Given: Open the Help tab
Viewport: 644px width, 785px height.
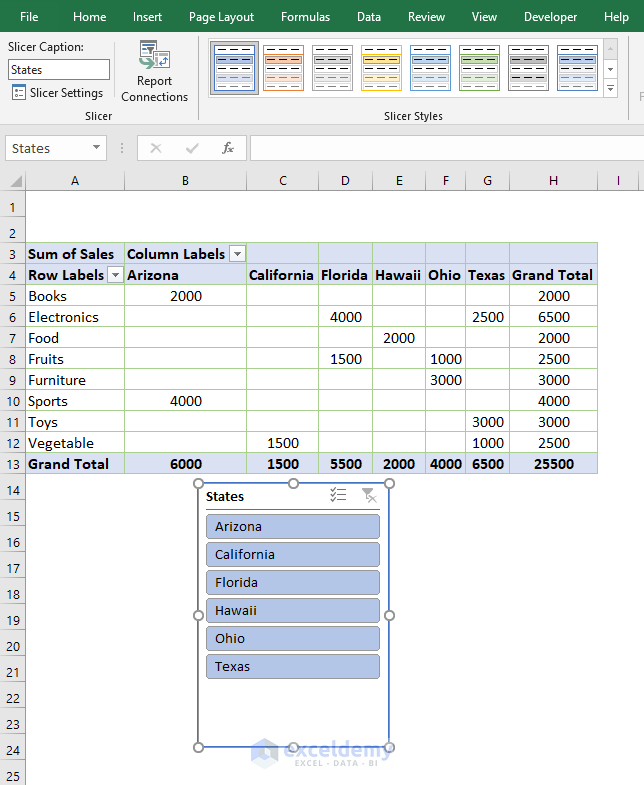Looking at the screenshot, I should pos(616,17).
